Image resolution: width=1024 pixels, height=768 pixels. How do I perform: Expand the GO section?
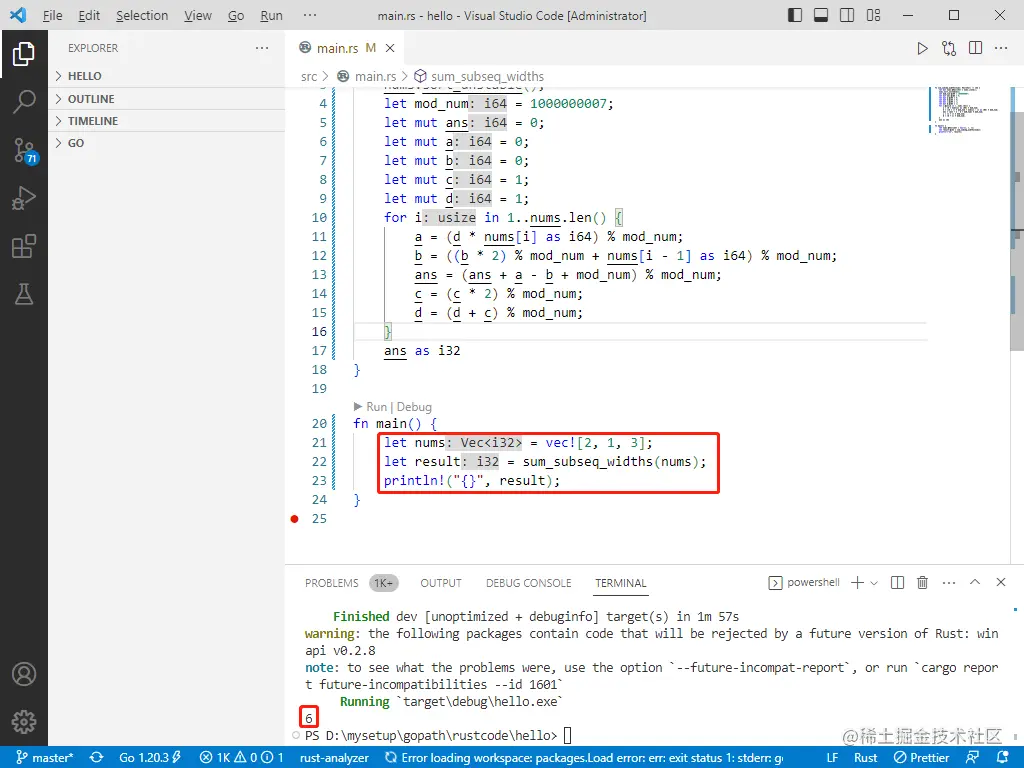click(x=167, y=143)
